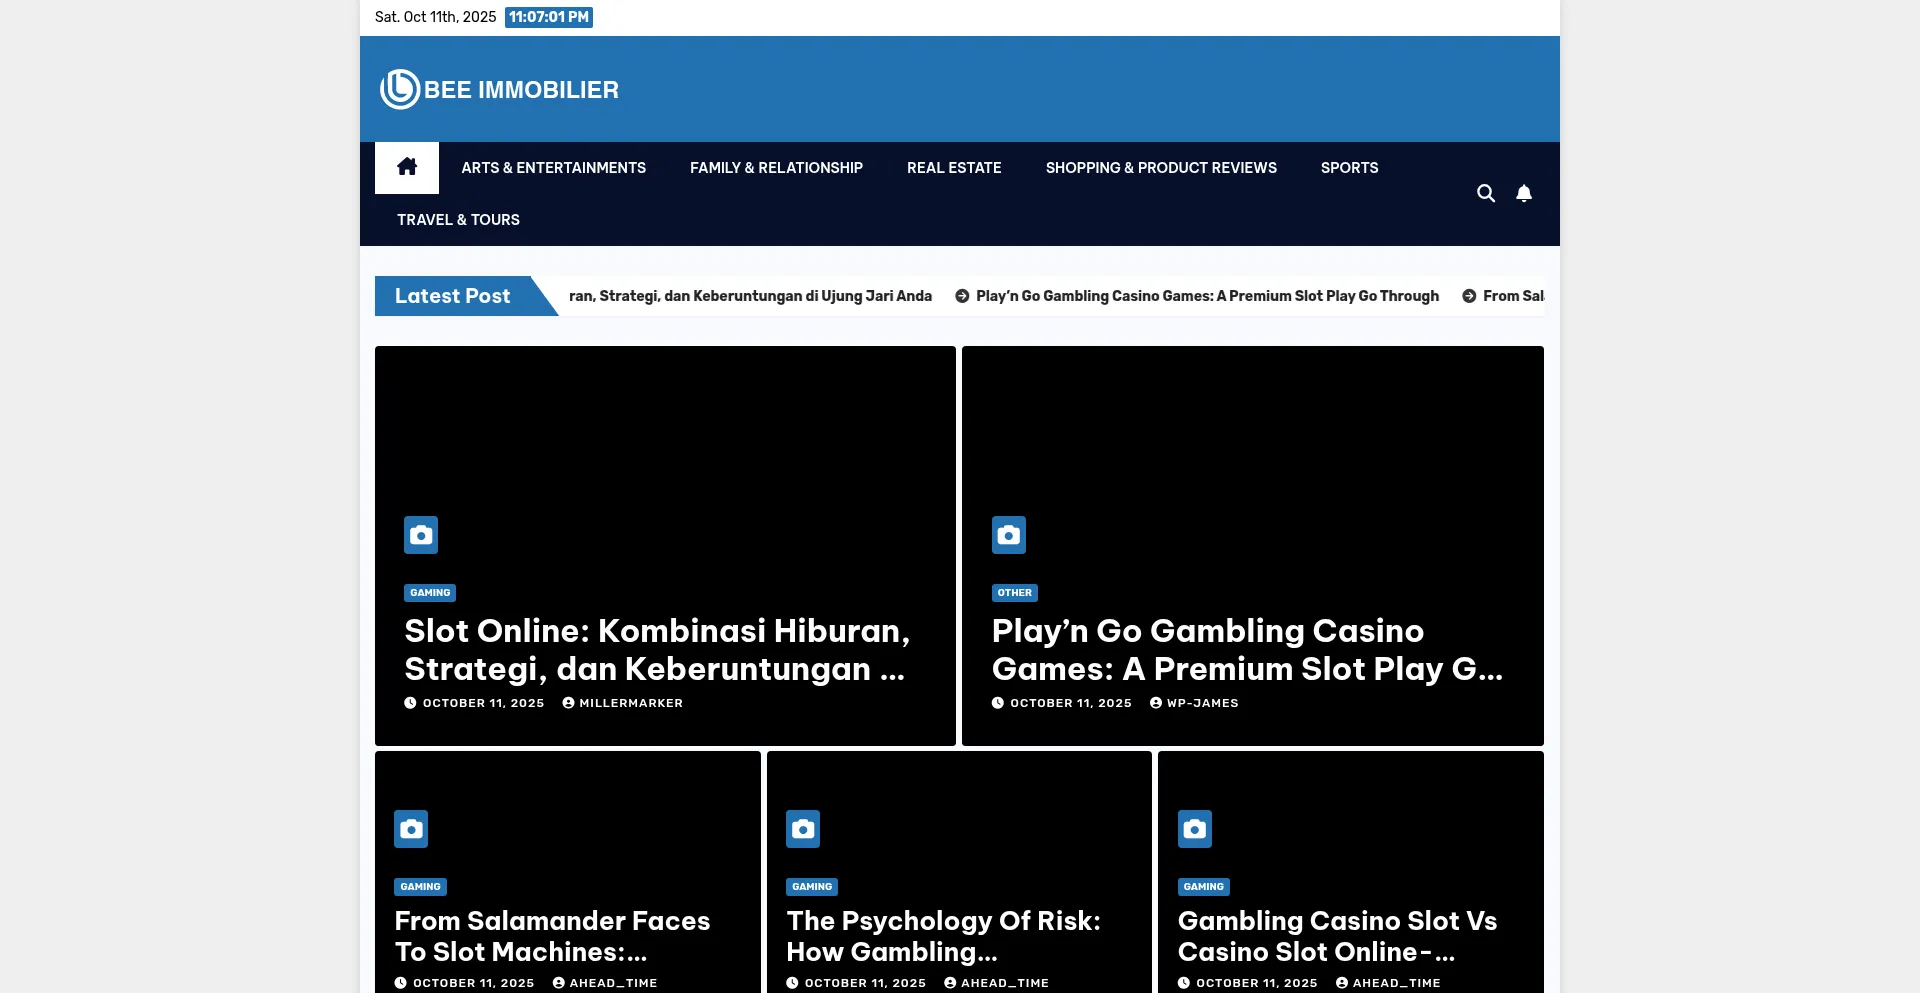Open Family & Relationship menu item
1920x993 pixels.
(x=776, y=168)
